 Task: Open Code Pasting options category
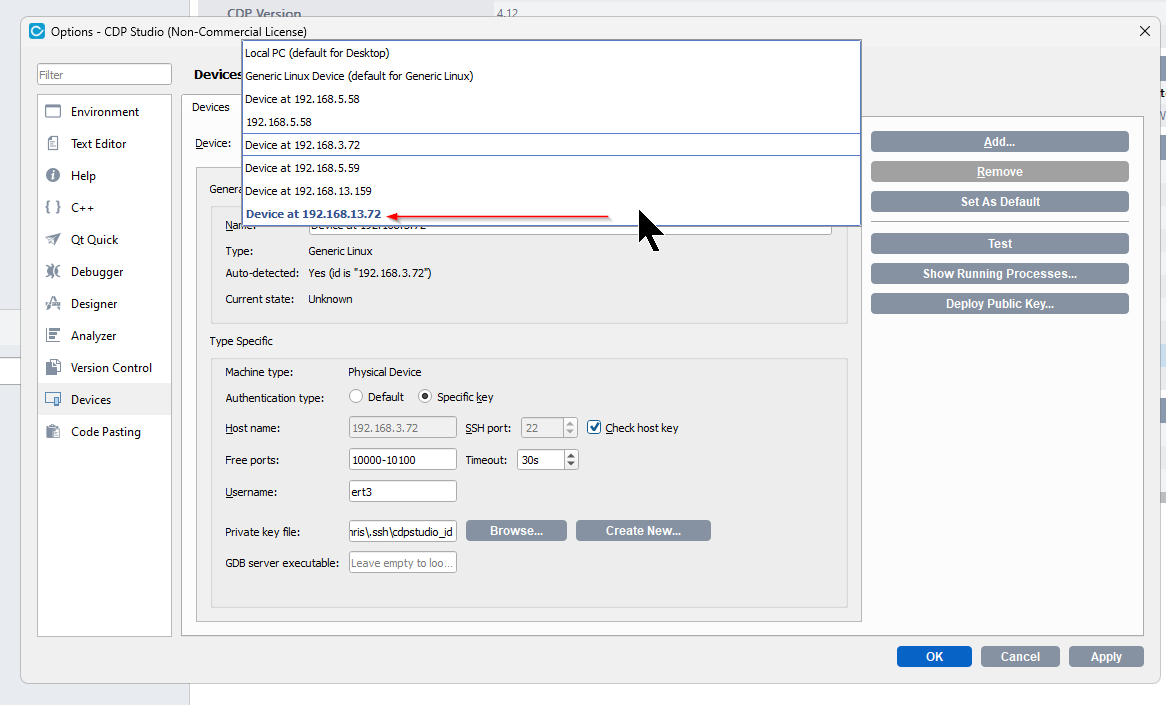[104, 431]
